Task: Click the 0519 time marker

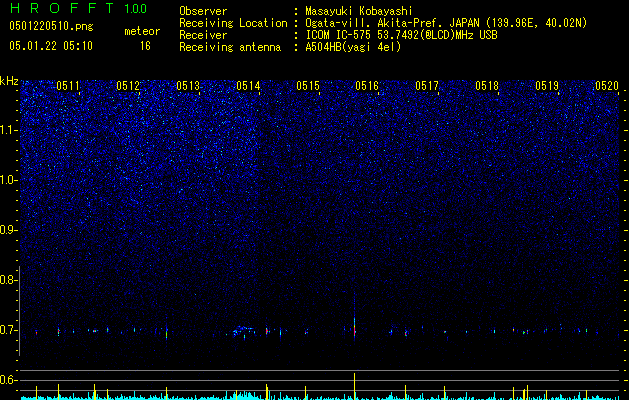Action: click(x=547, y=86)
